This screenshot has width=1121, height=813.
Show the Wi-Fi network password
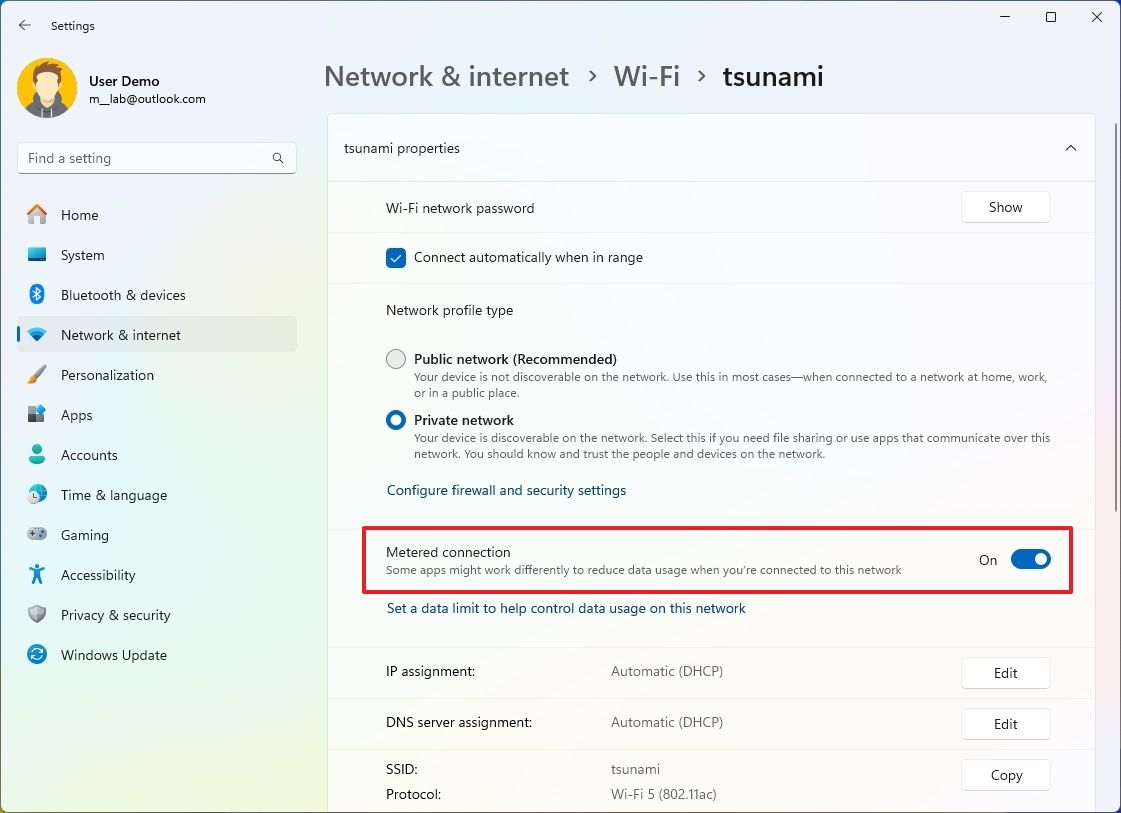click(1004, 207)
